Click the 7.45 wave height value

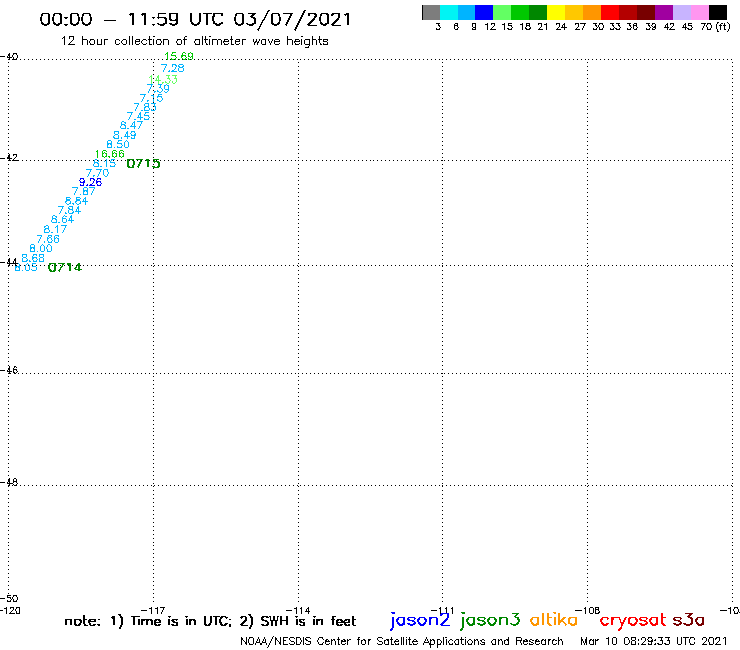[x=138, y=116]
